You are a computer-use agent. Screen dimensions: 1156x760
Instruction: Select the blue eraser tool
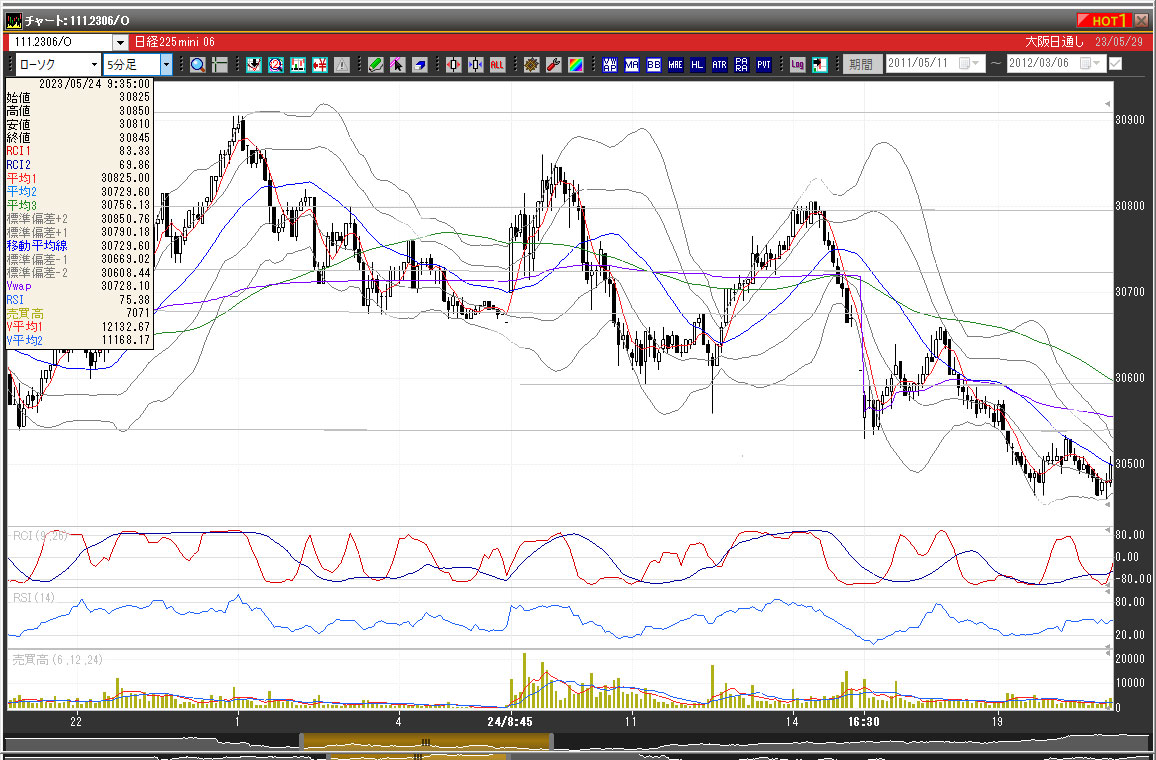419,65
